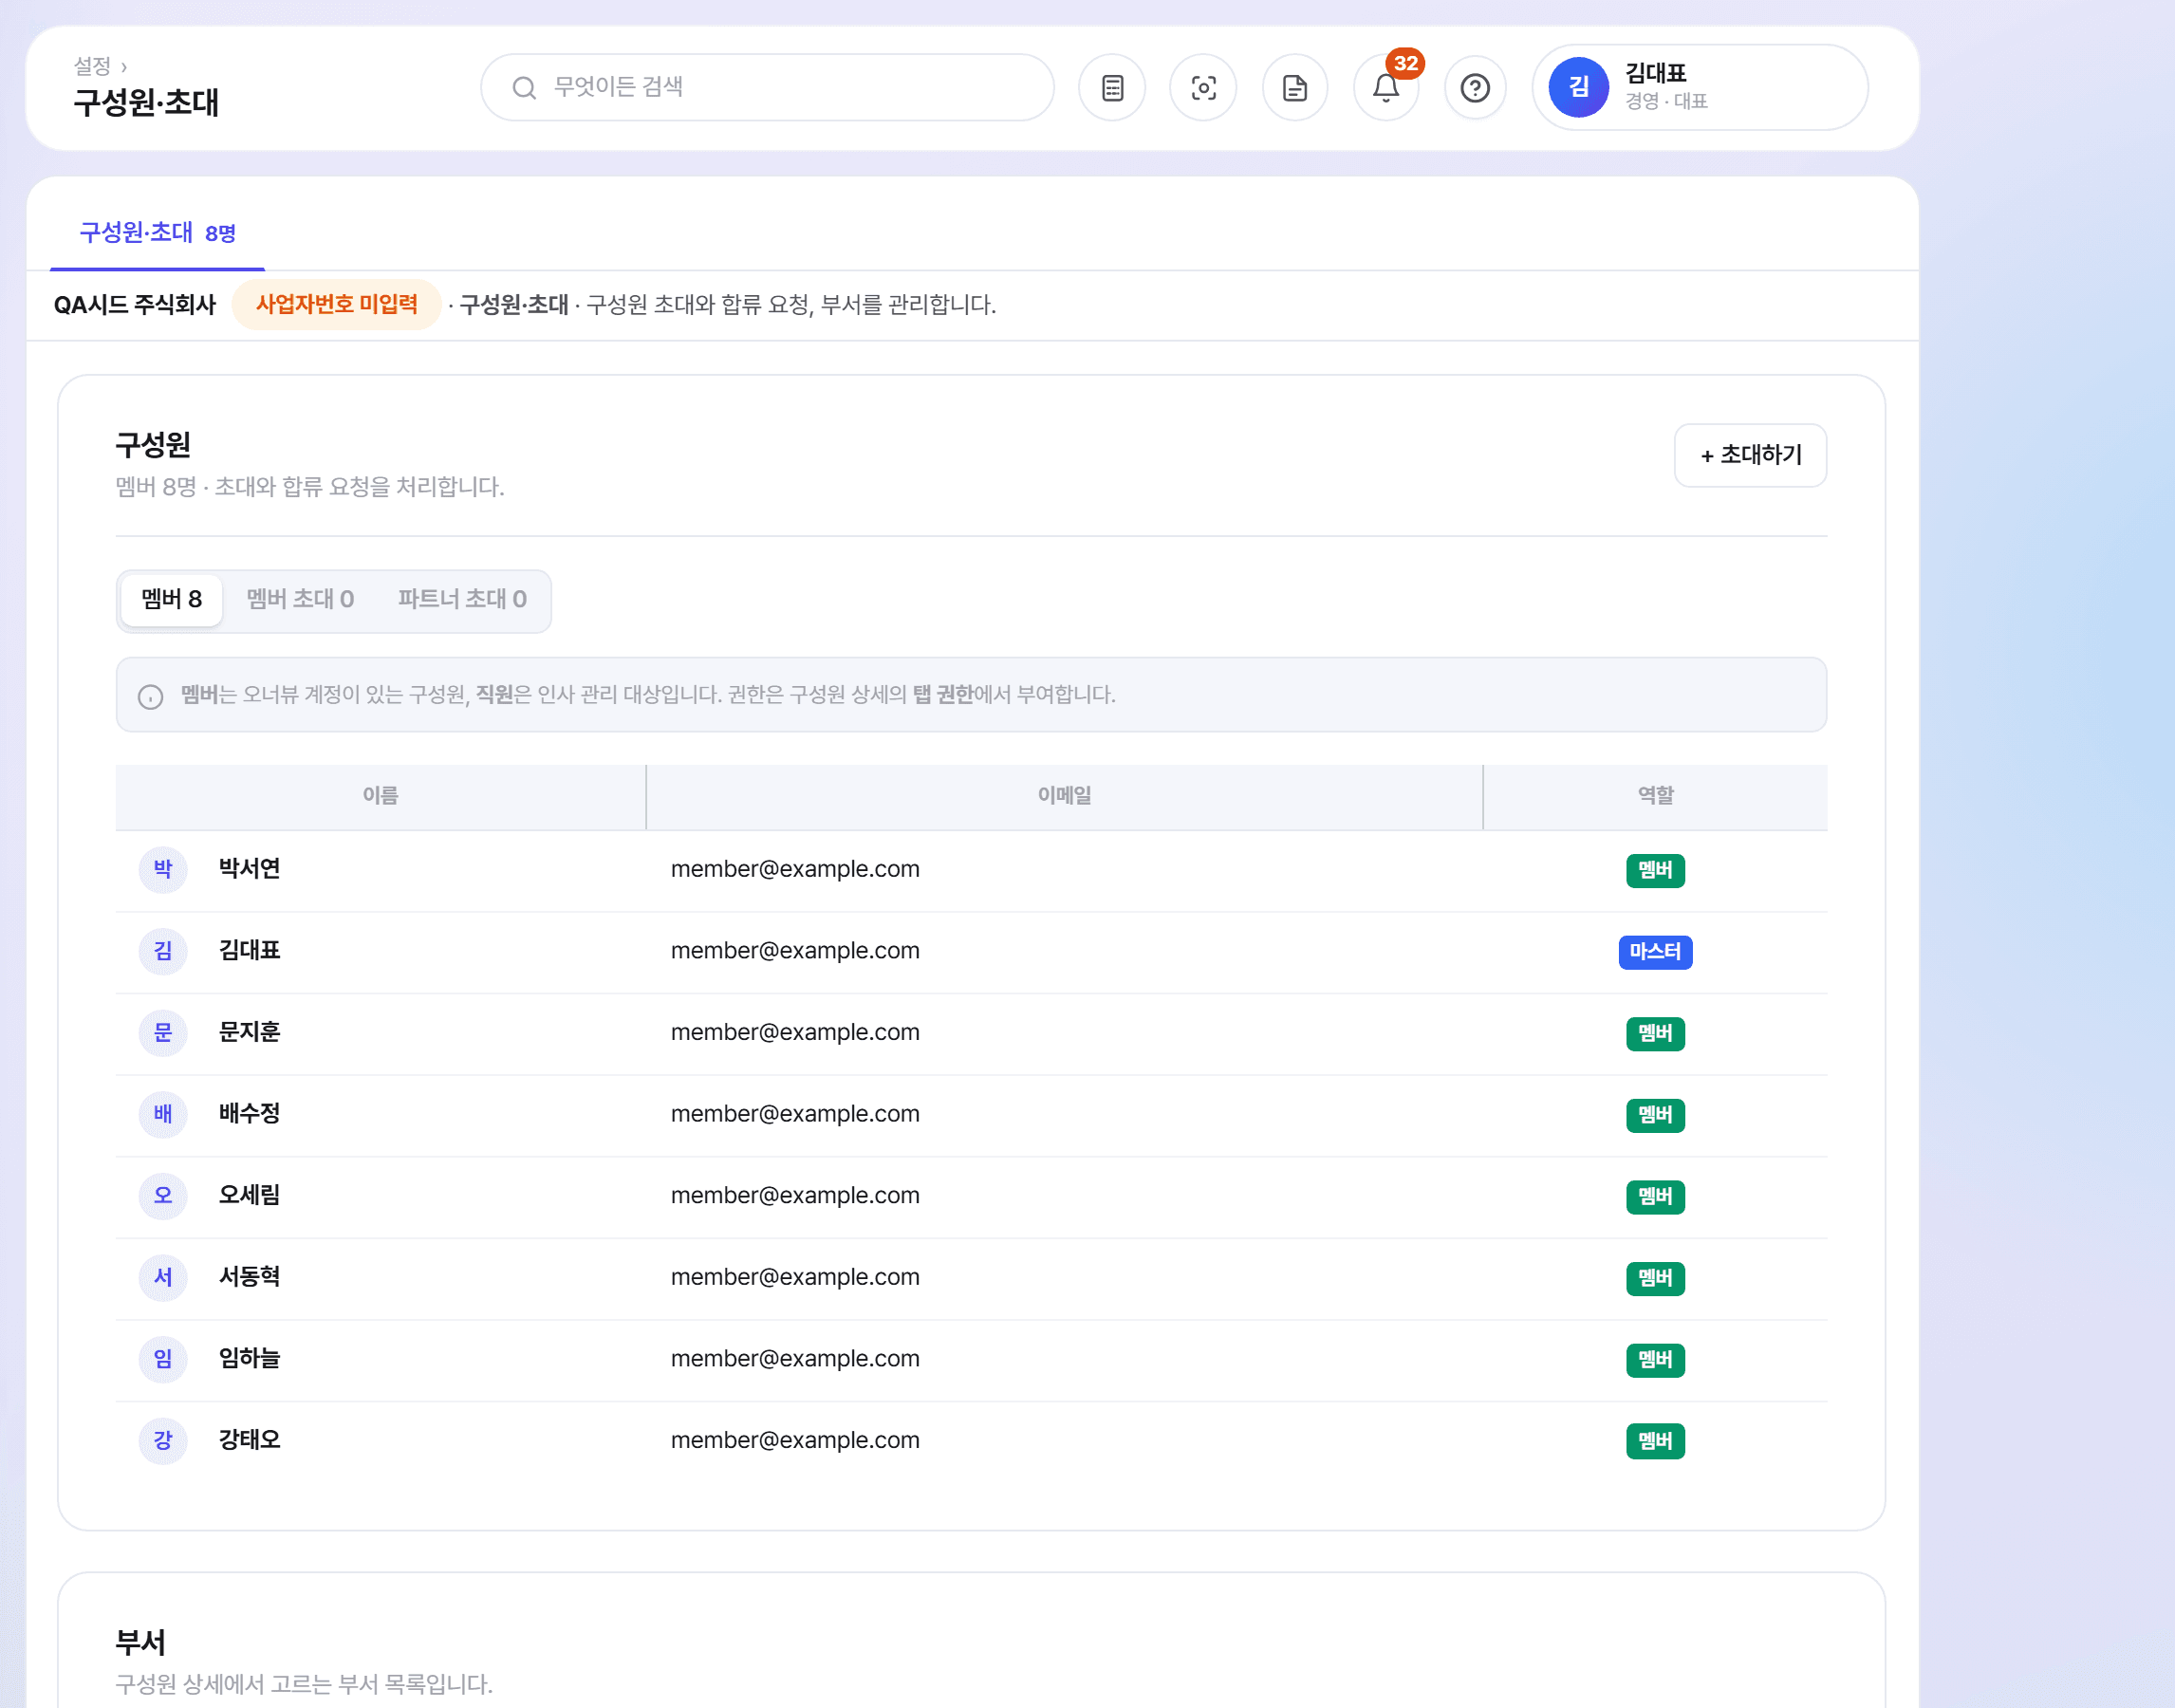
Task: Open member row 임하늘 name
Action: click(249, 1358)
